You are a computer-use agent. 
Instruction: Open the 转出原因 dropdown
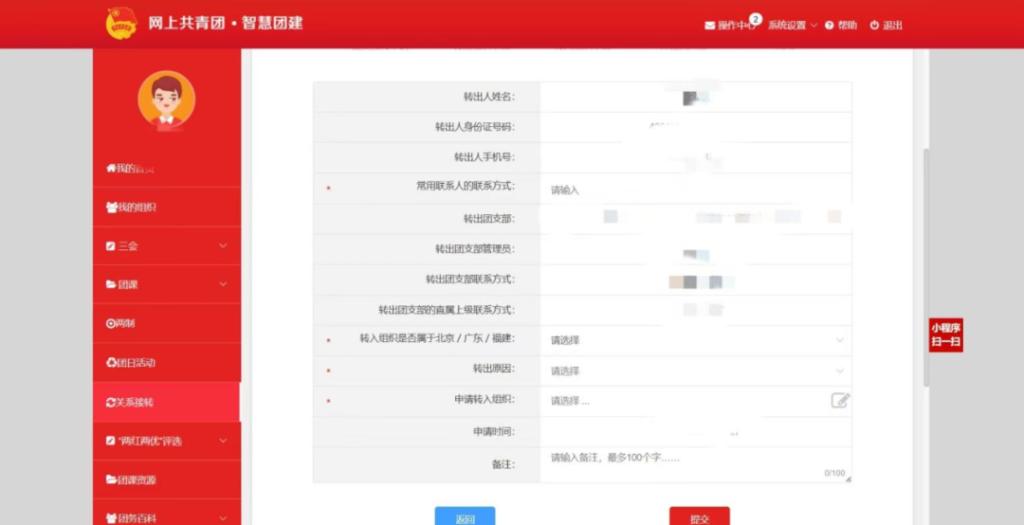(695, 371)
